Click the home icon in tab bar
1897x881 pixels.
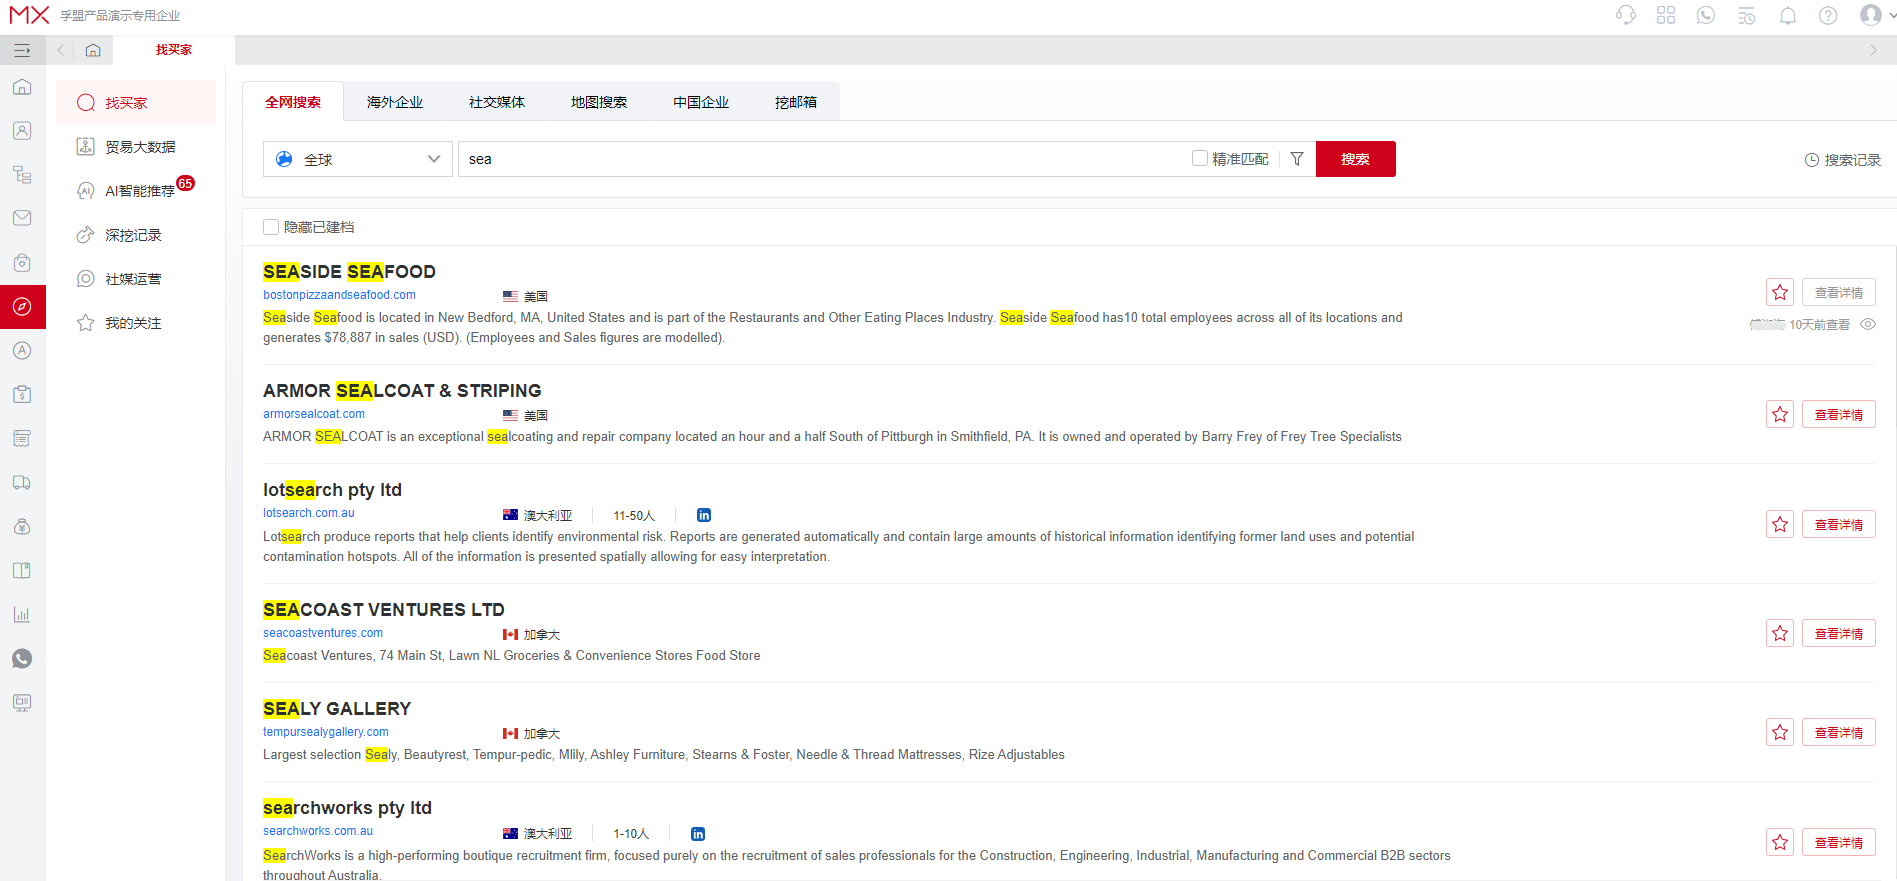click(93, 50)
